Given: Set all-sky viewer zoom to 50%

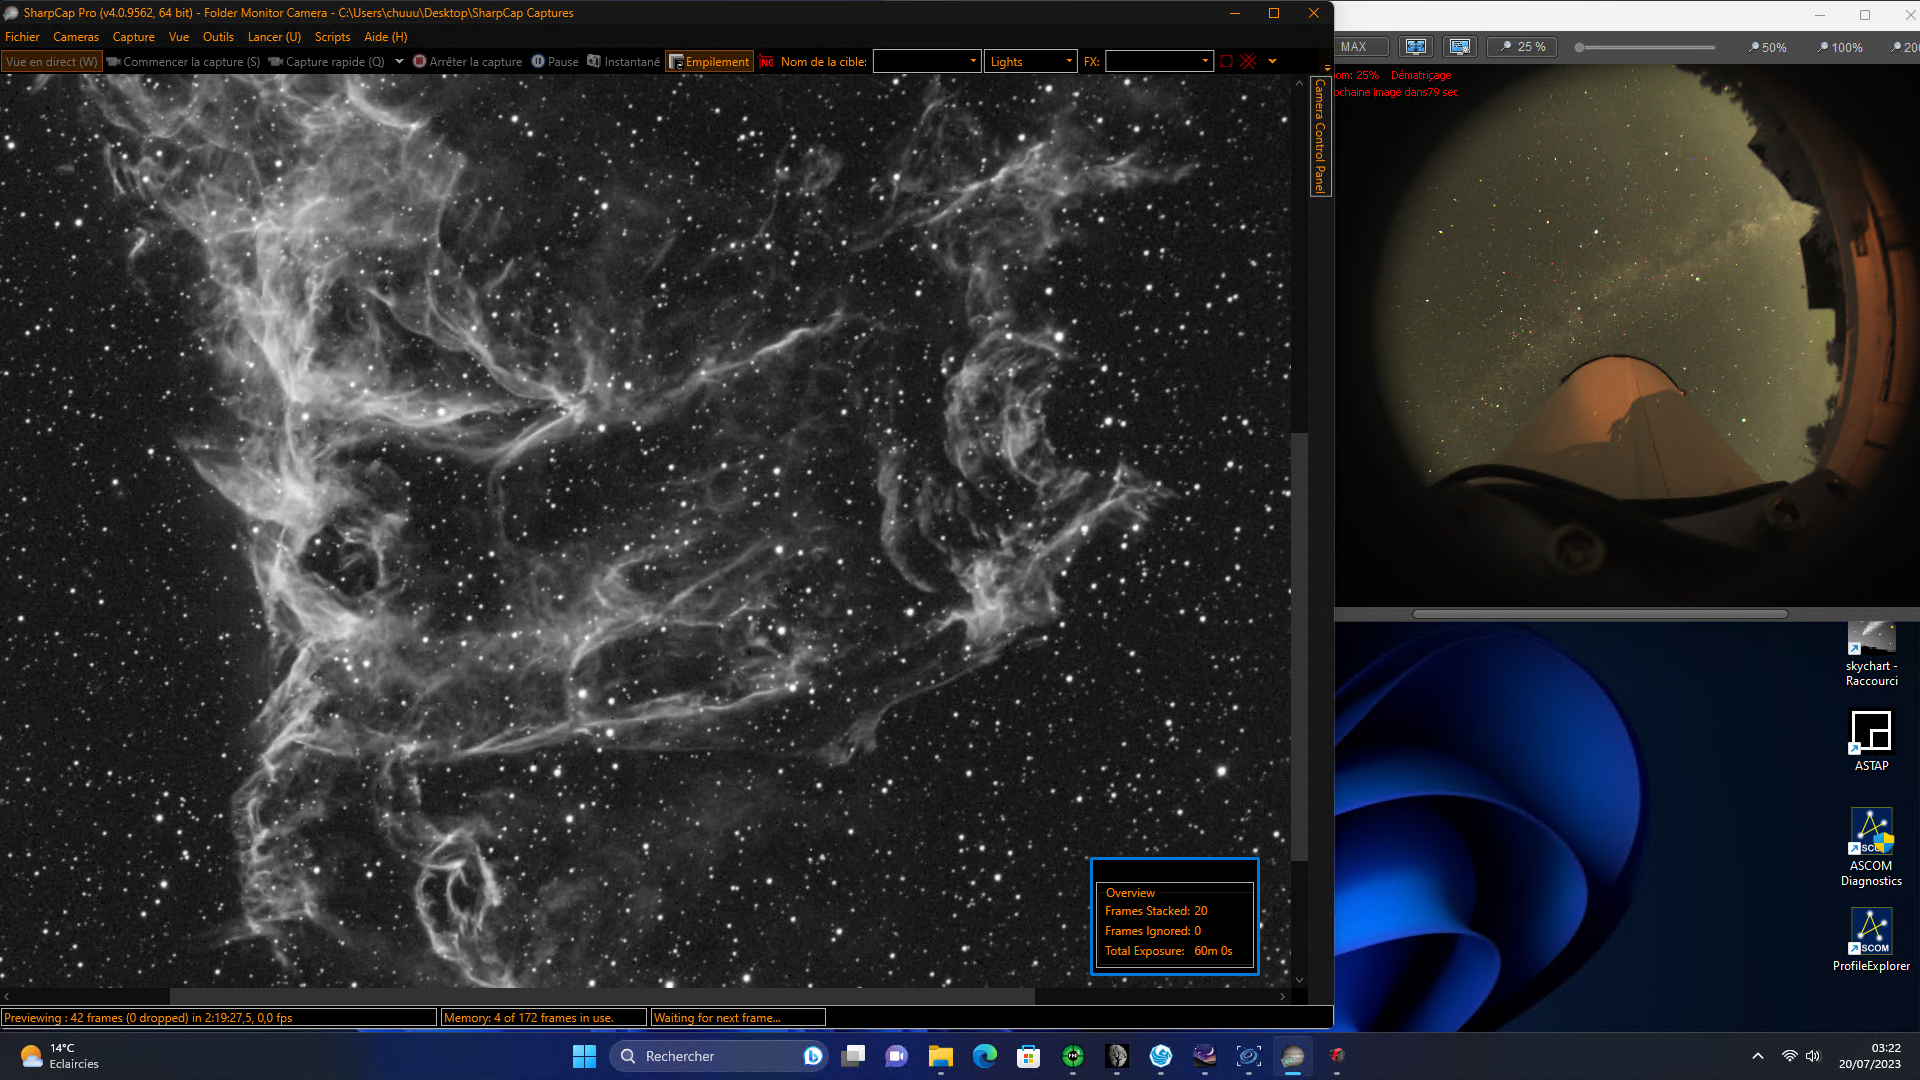Looking at the screenshot, I should pyautogui.click(x=1767, y=47).
